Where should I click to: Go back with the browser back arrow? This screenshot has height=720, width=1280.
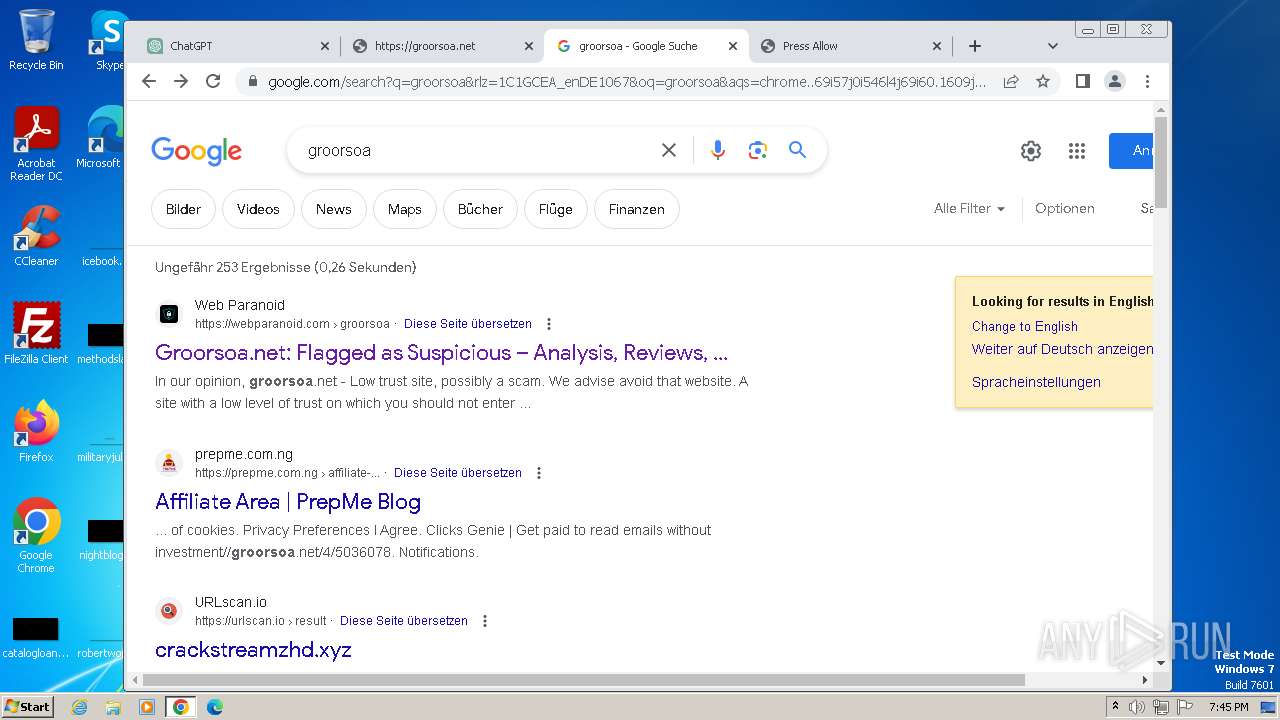149,81
